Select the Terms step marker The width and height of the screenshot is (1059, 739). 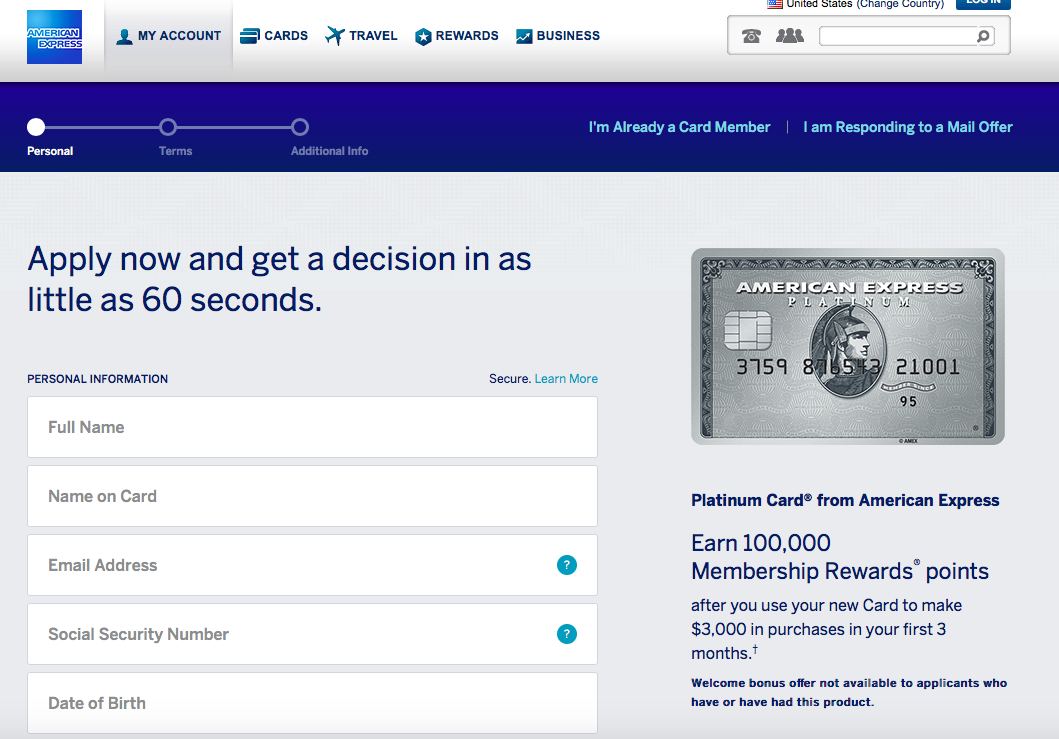167,126
